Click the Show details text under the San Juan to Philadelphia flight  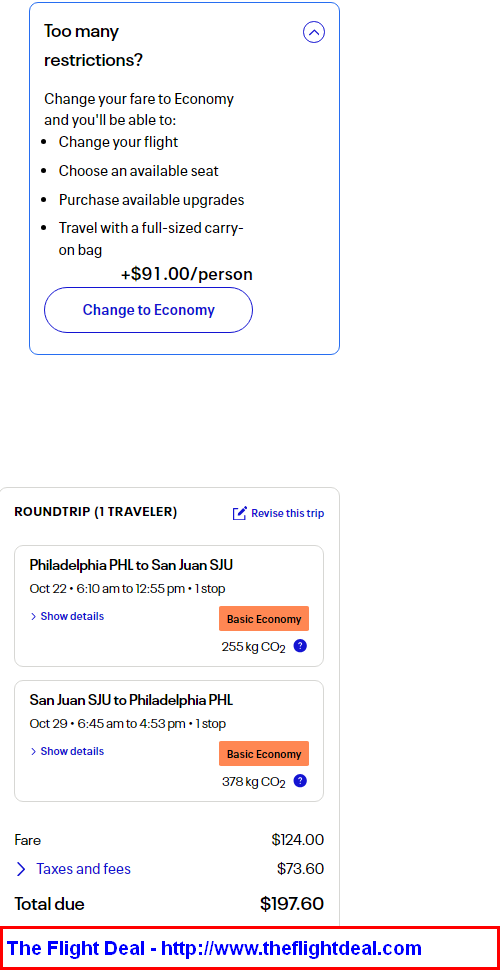tap(72, 751)
